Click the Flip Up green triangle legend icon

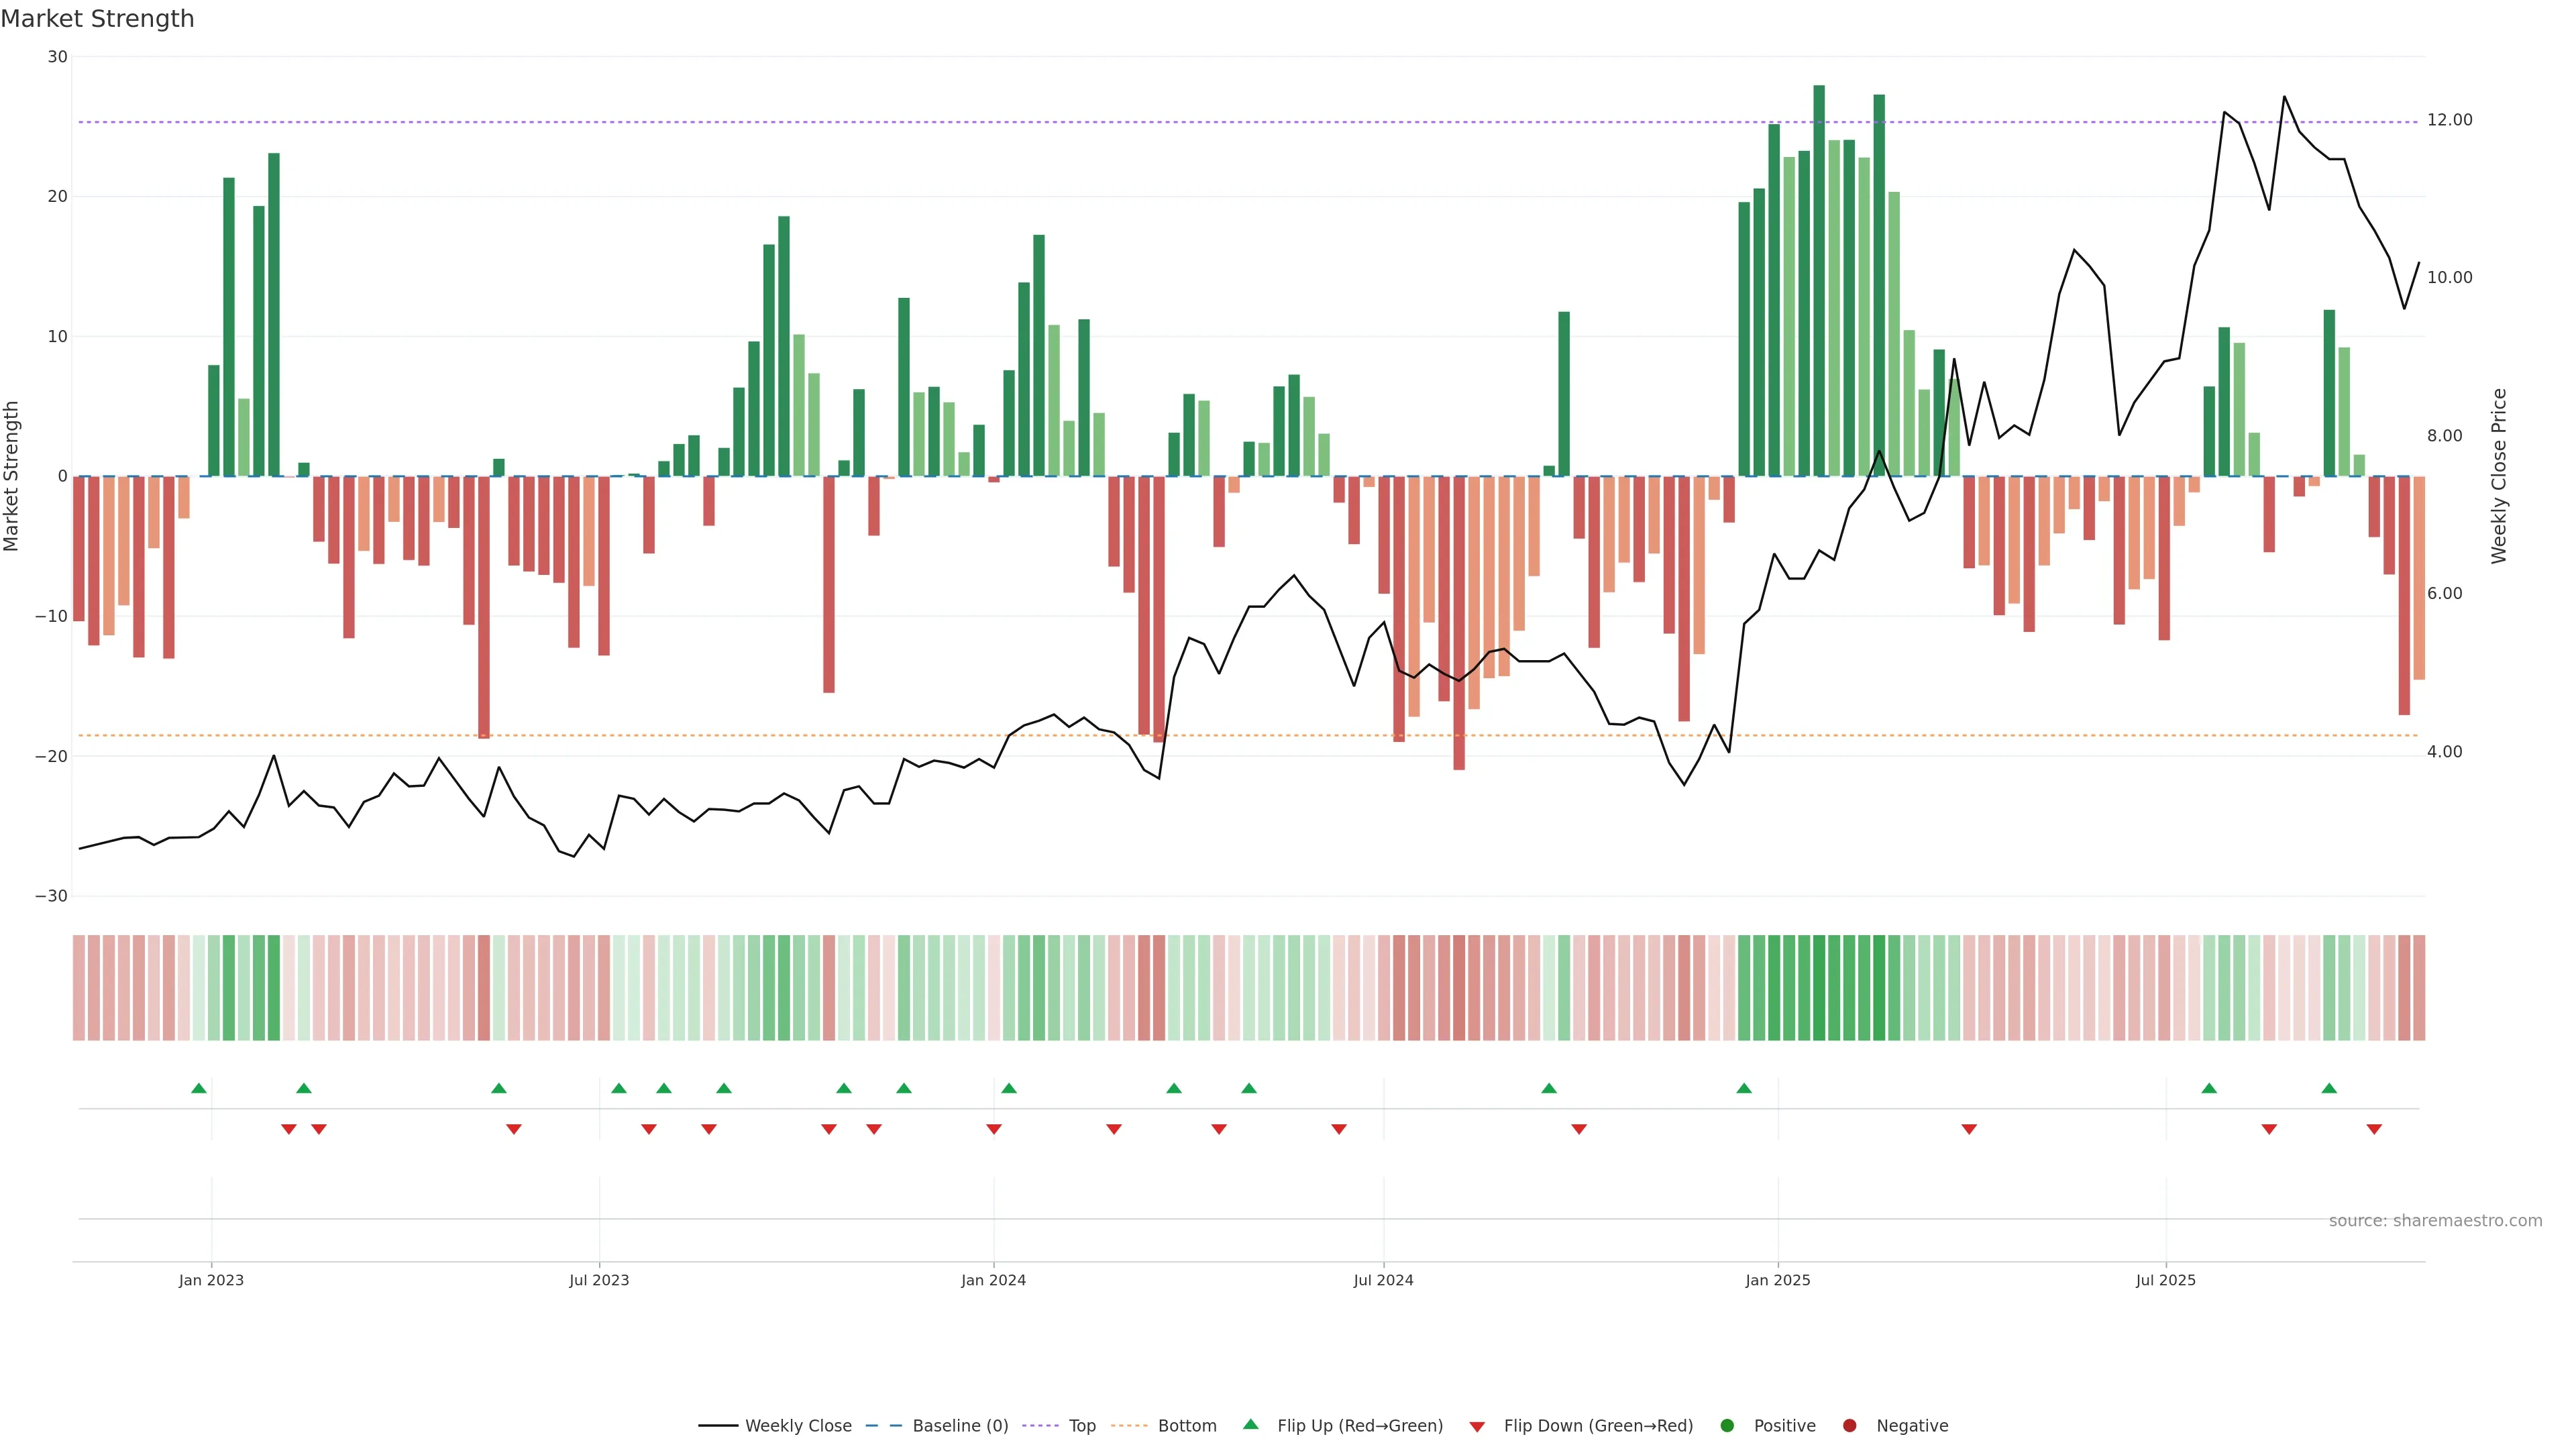[x=1250, y=1425]
